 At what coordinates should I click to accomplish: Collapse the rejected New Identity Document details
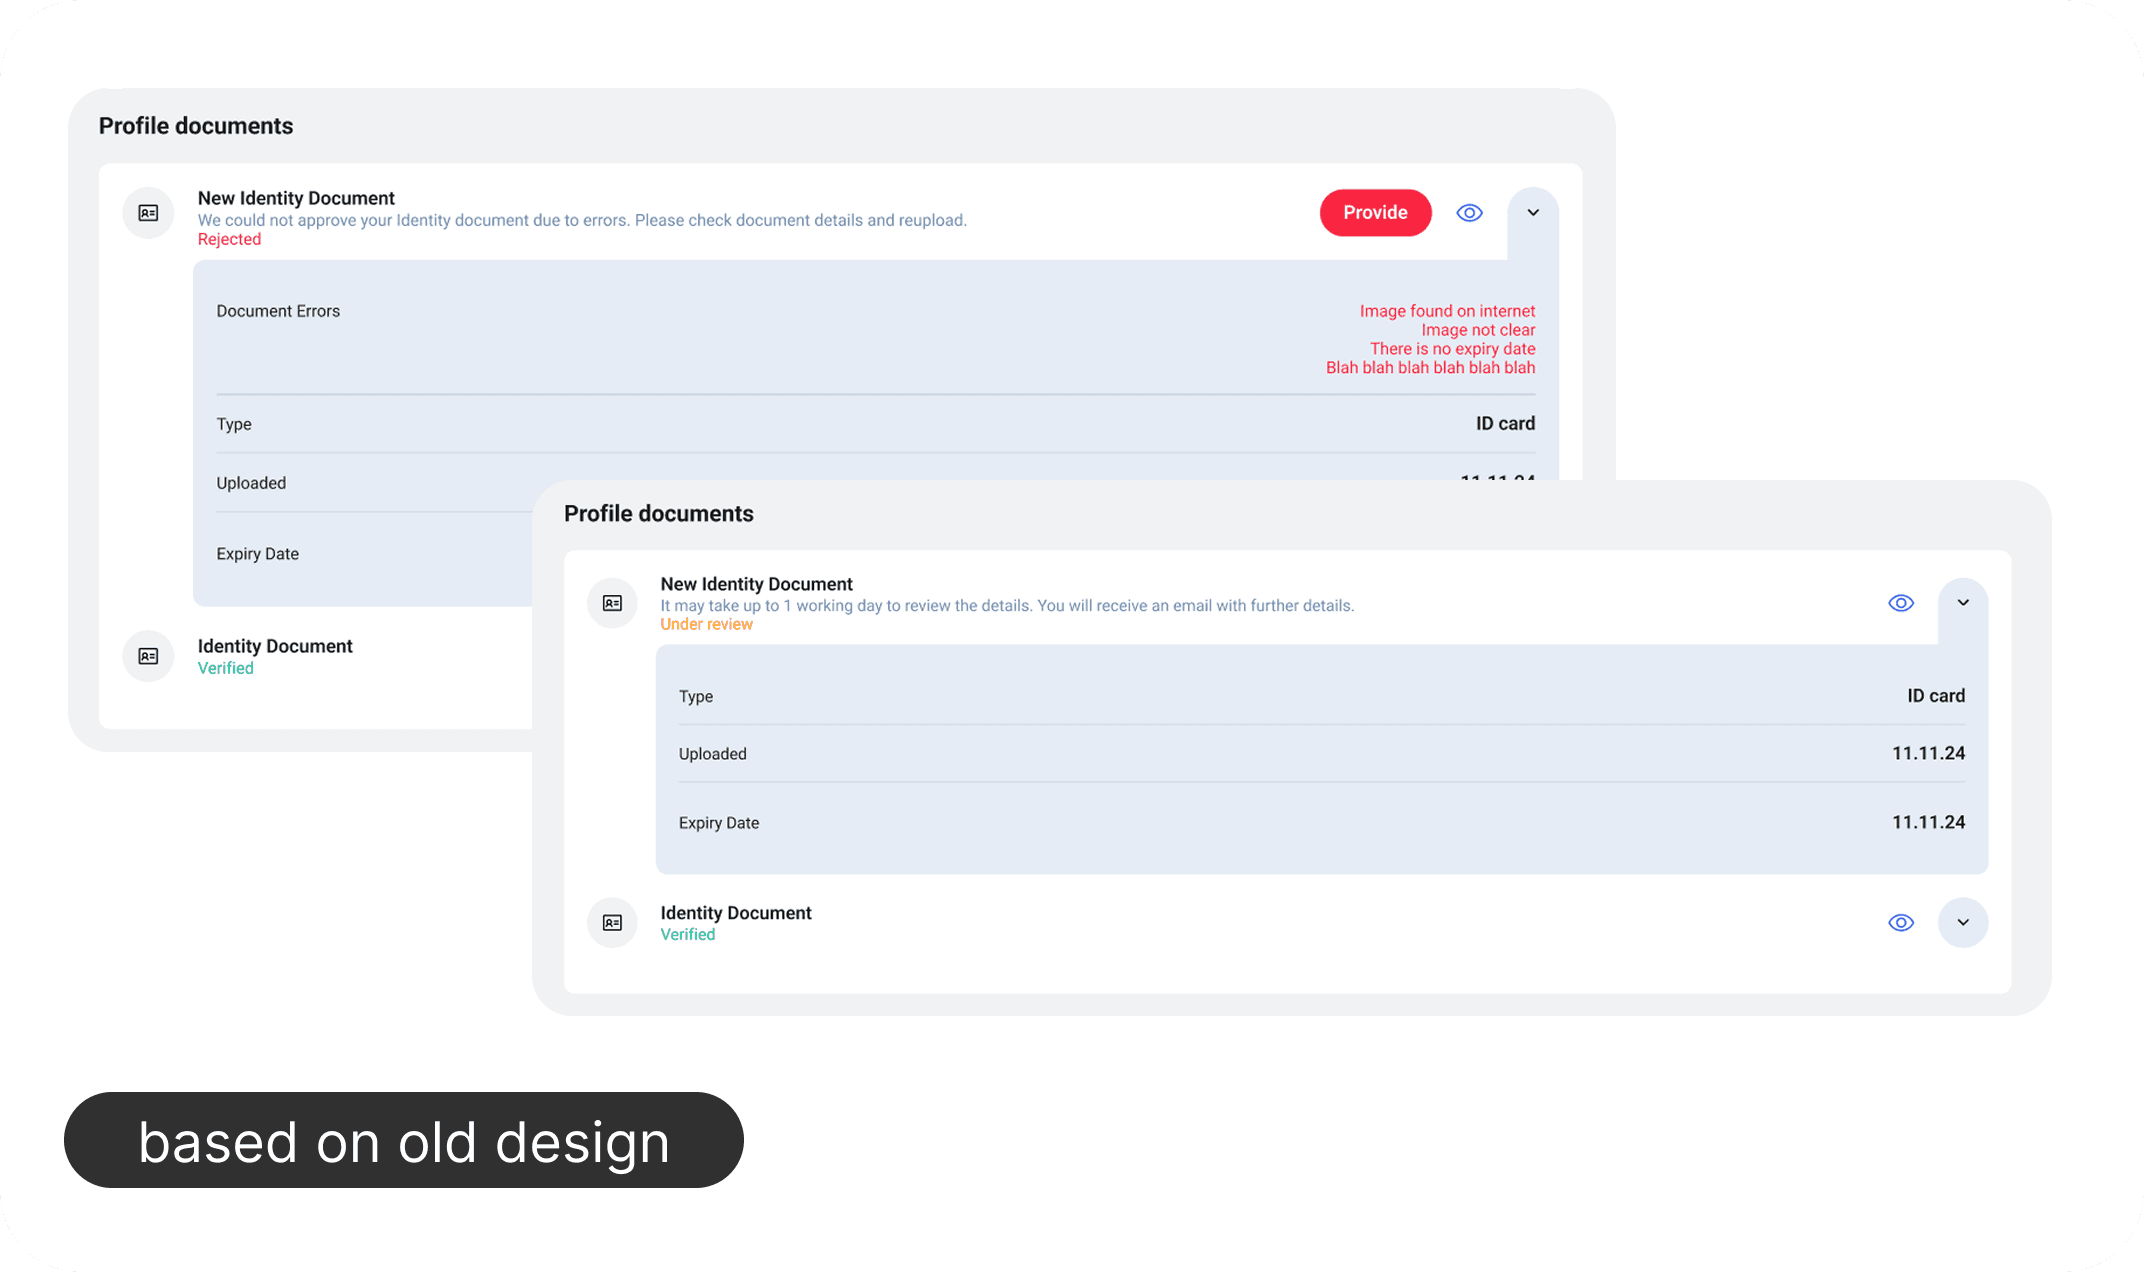(1533, 213)
